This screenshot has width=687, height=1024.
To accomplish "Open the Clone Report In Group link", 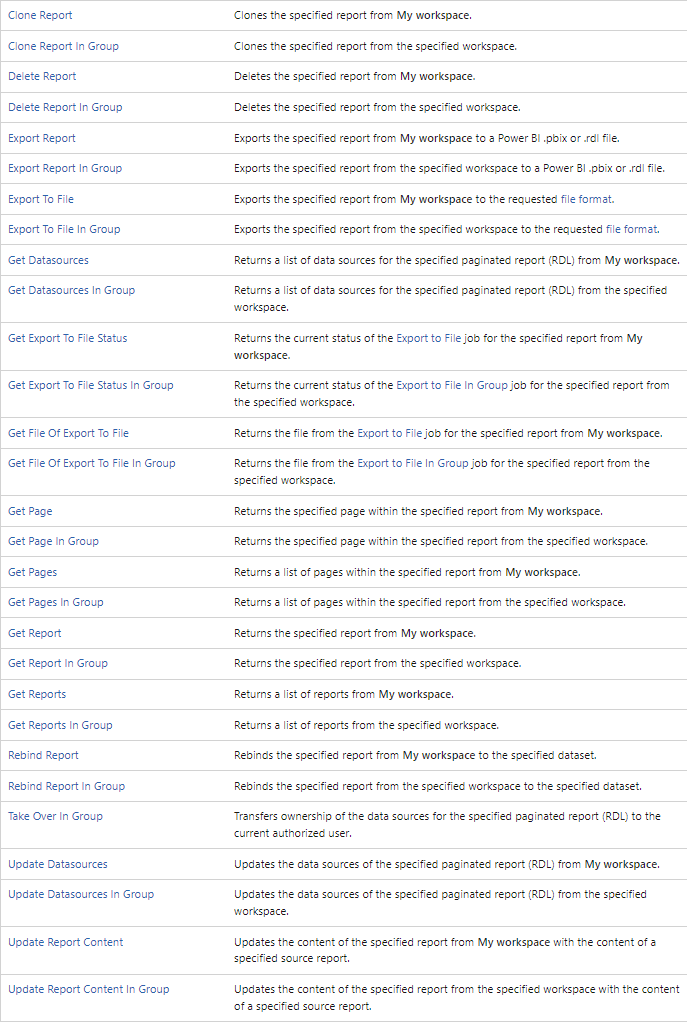I will tap(63, 46).
